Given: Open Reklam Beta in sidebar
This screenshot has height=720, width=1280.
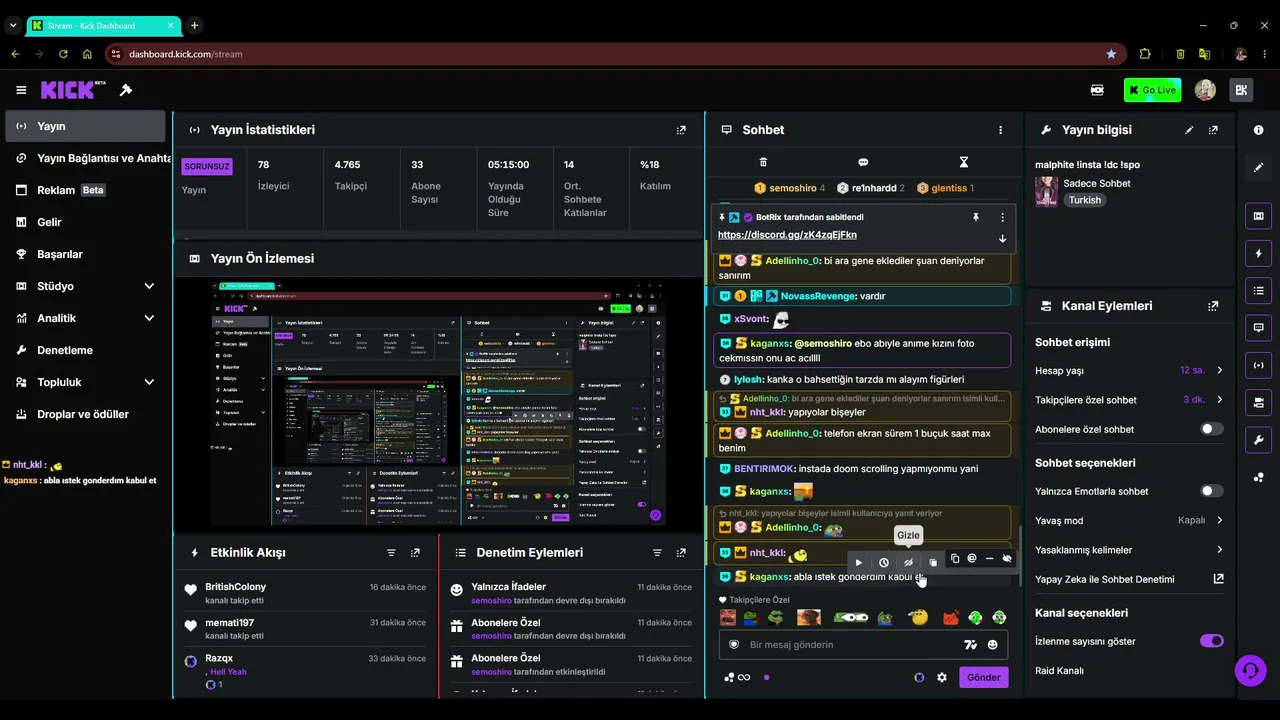Looking at the screenshot, I should pyautogui.click(x=85, y=190).
